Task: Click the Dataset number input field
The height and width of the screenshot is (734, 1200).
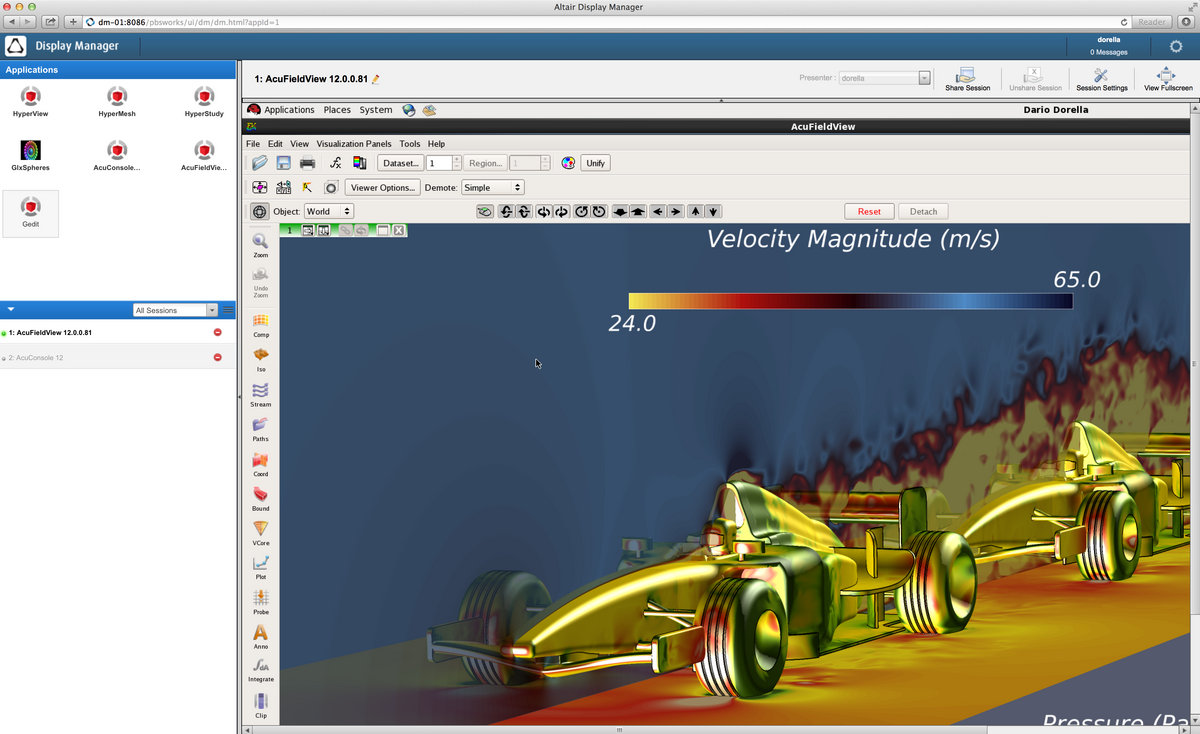Action: (438, 163)
